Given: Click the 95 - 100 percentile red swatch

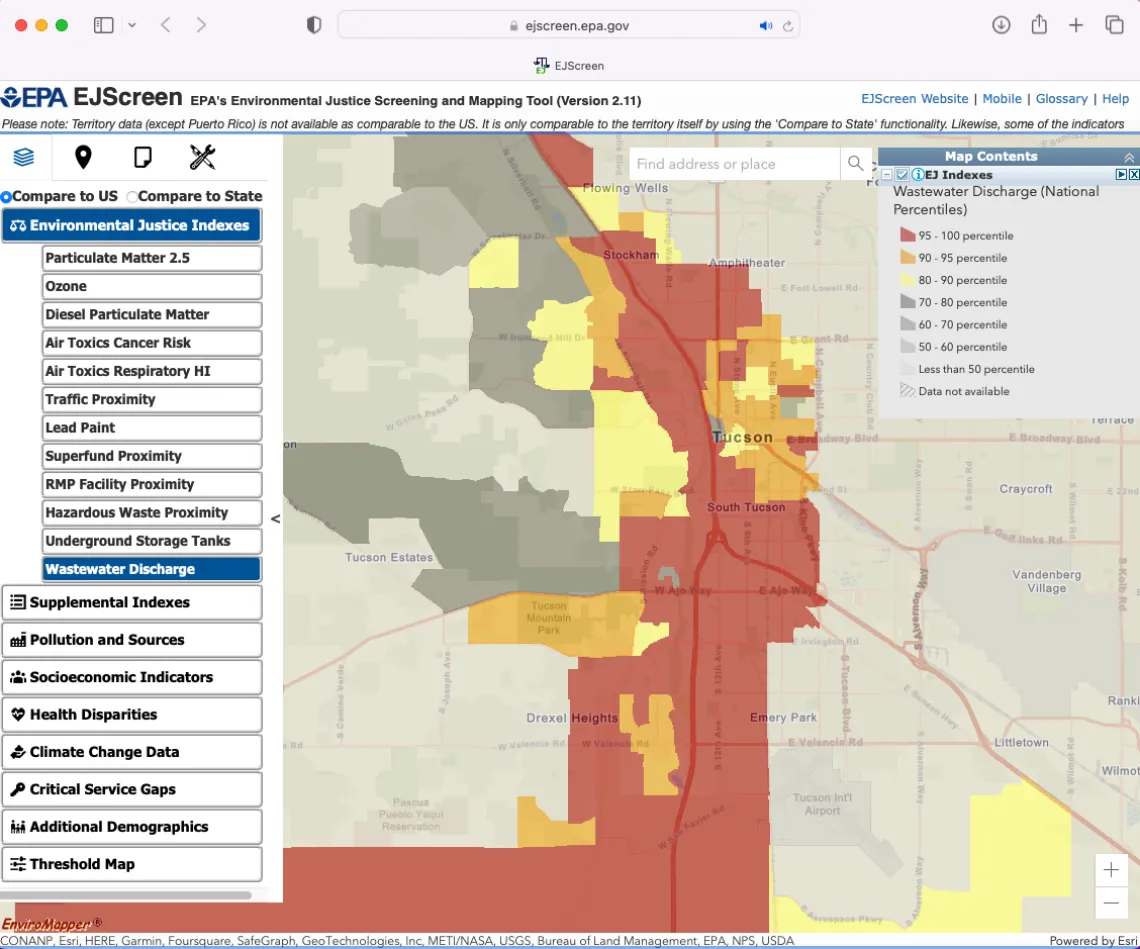Looking at the screenshot, I should pos(907,235).
